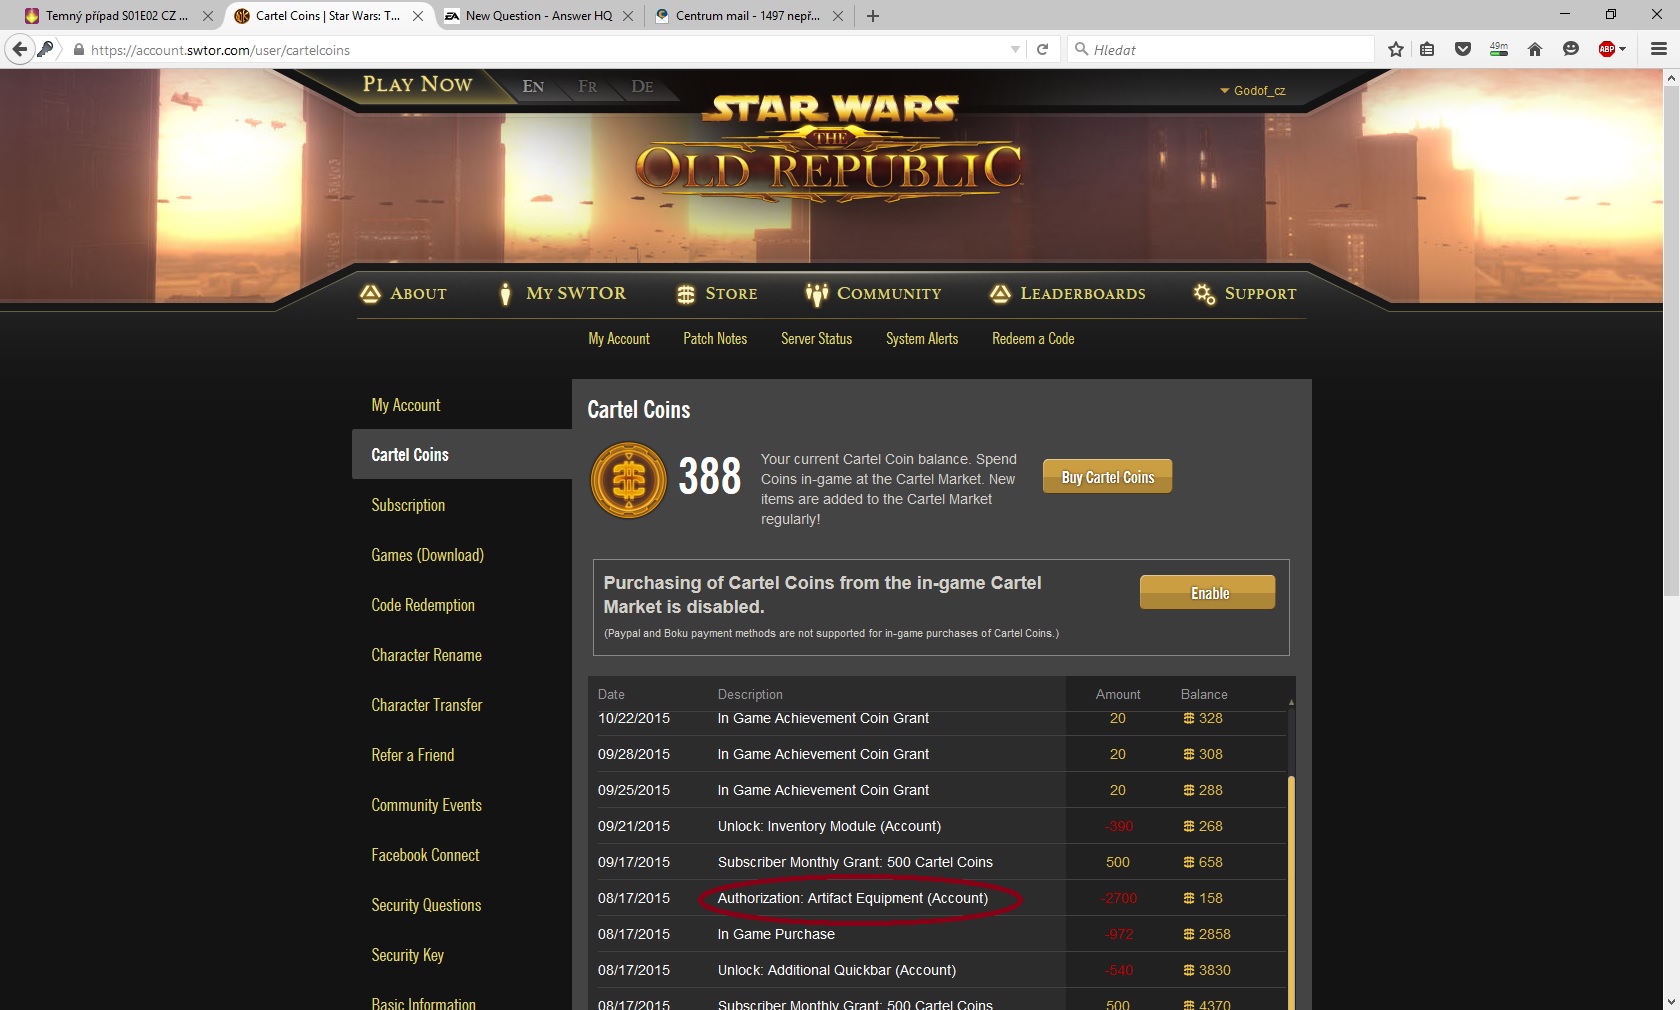The width and height of the screenshot is (1680, 1010).
Task: Open the Firefox hamburger menu
Action: [x=1659, y=49]
